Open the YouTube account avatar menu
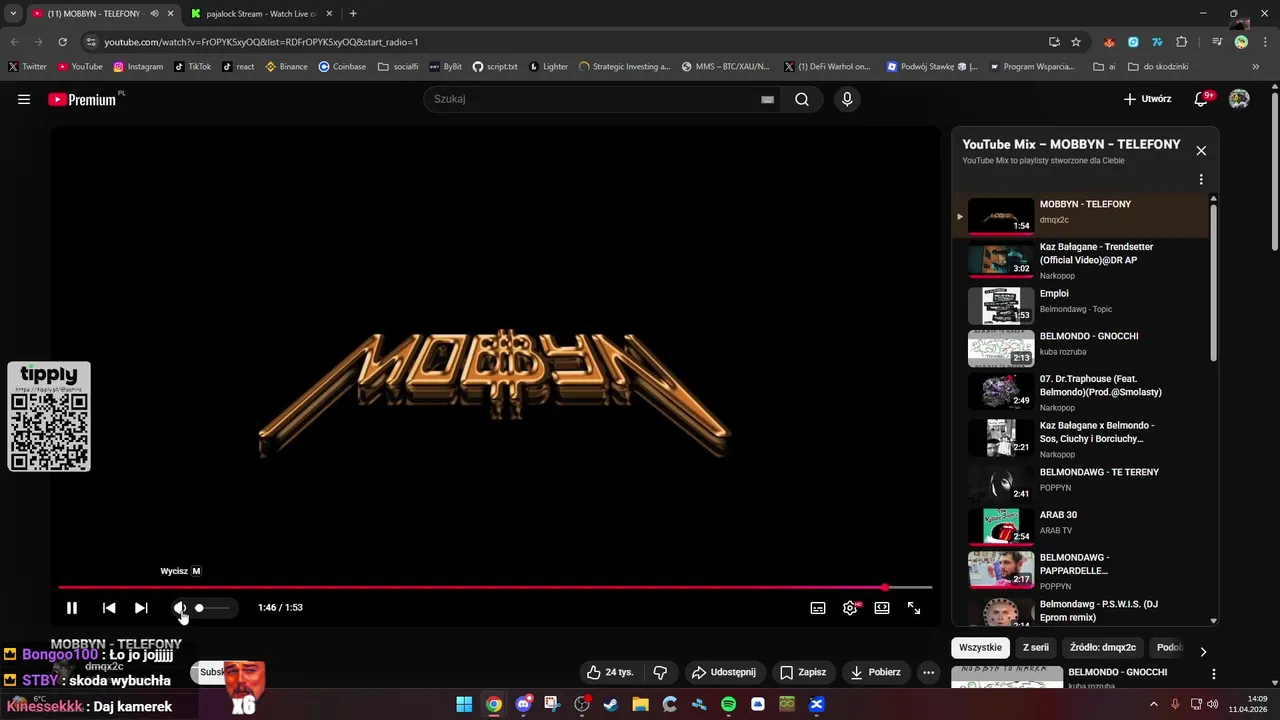1280x720 pixels. (x=1239, y=99)
